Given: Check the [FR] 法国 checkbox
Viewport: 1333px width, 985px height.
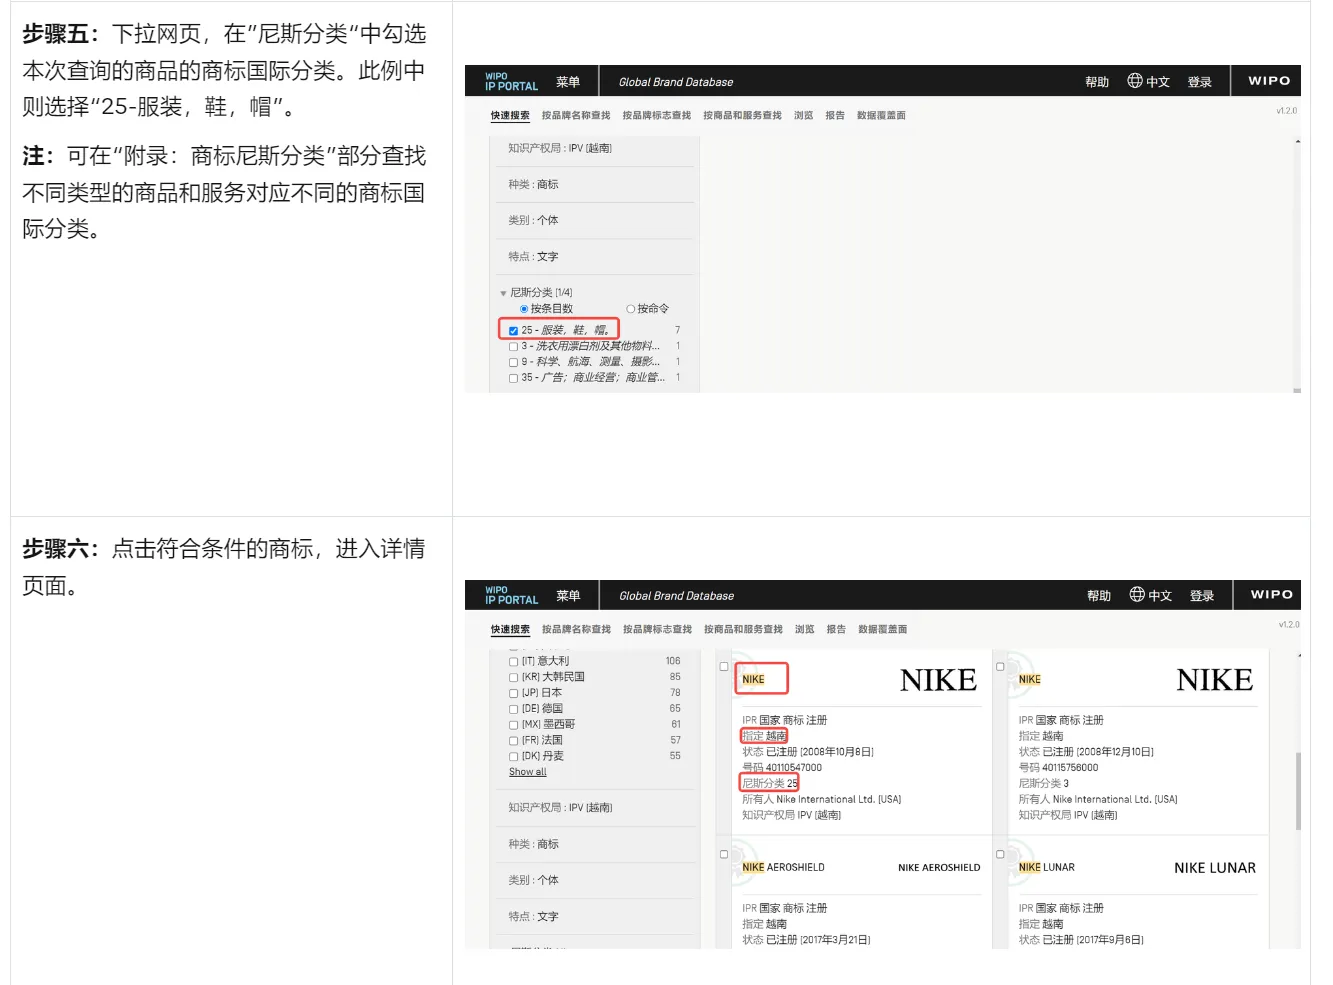Looking at the screenshot, I should [513, 741].
